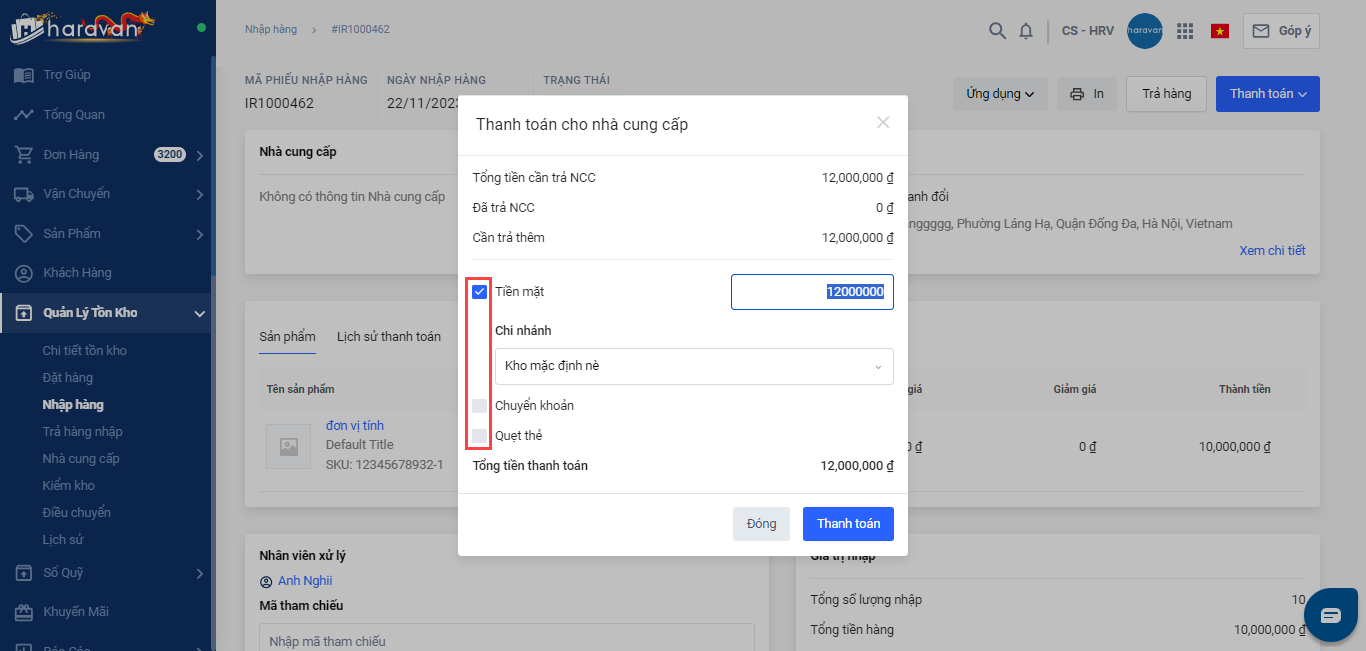Click the search magnifier icon
The image size is (1366, 651).
[x=997, y=31]
